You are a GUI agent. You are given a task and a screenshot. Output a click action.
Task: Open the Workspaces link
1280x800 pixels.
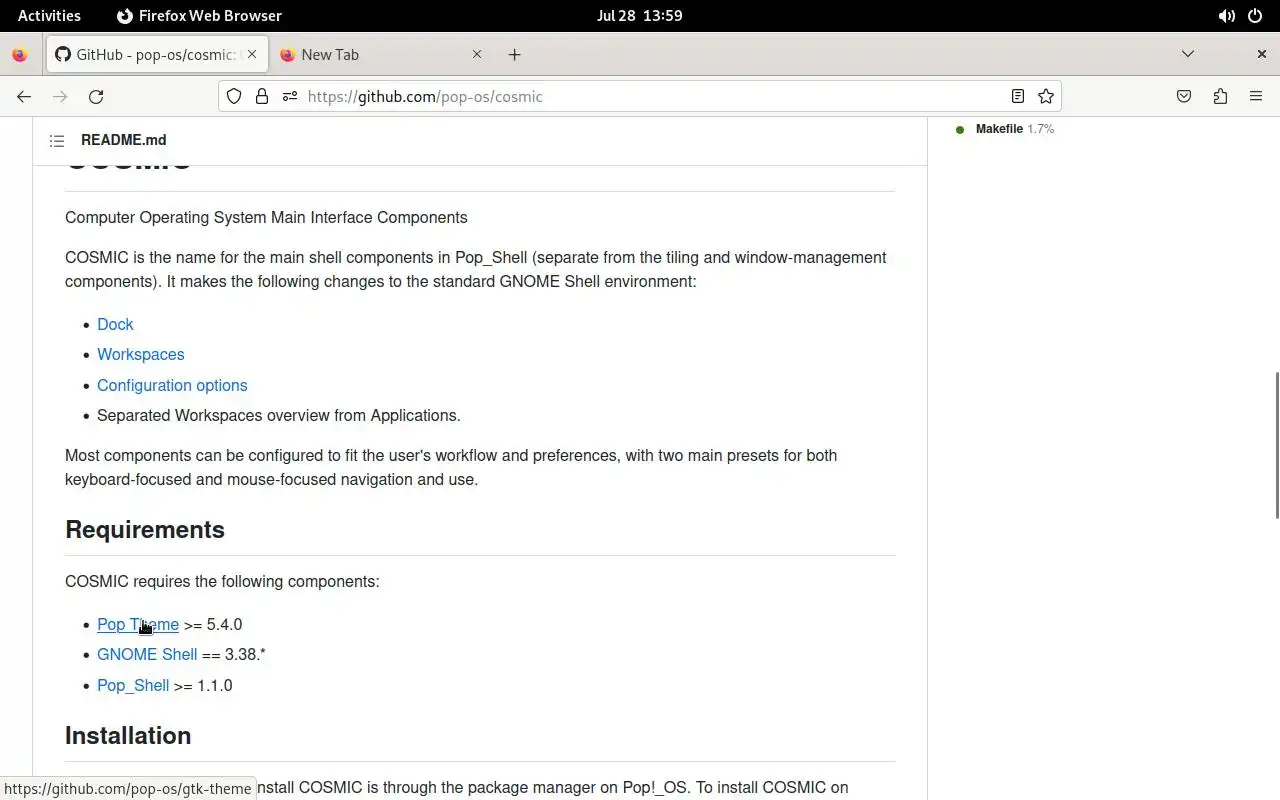coord(140,355)
